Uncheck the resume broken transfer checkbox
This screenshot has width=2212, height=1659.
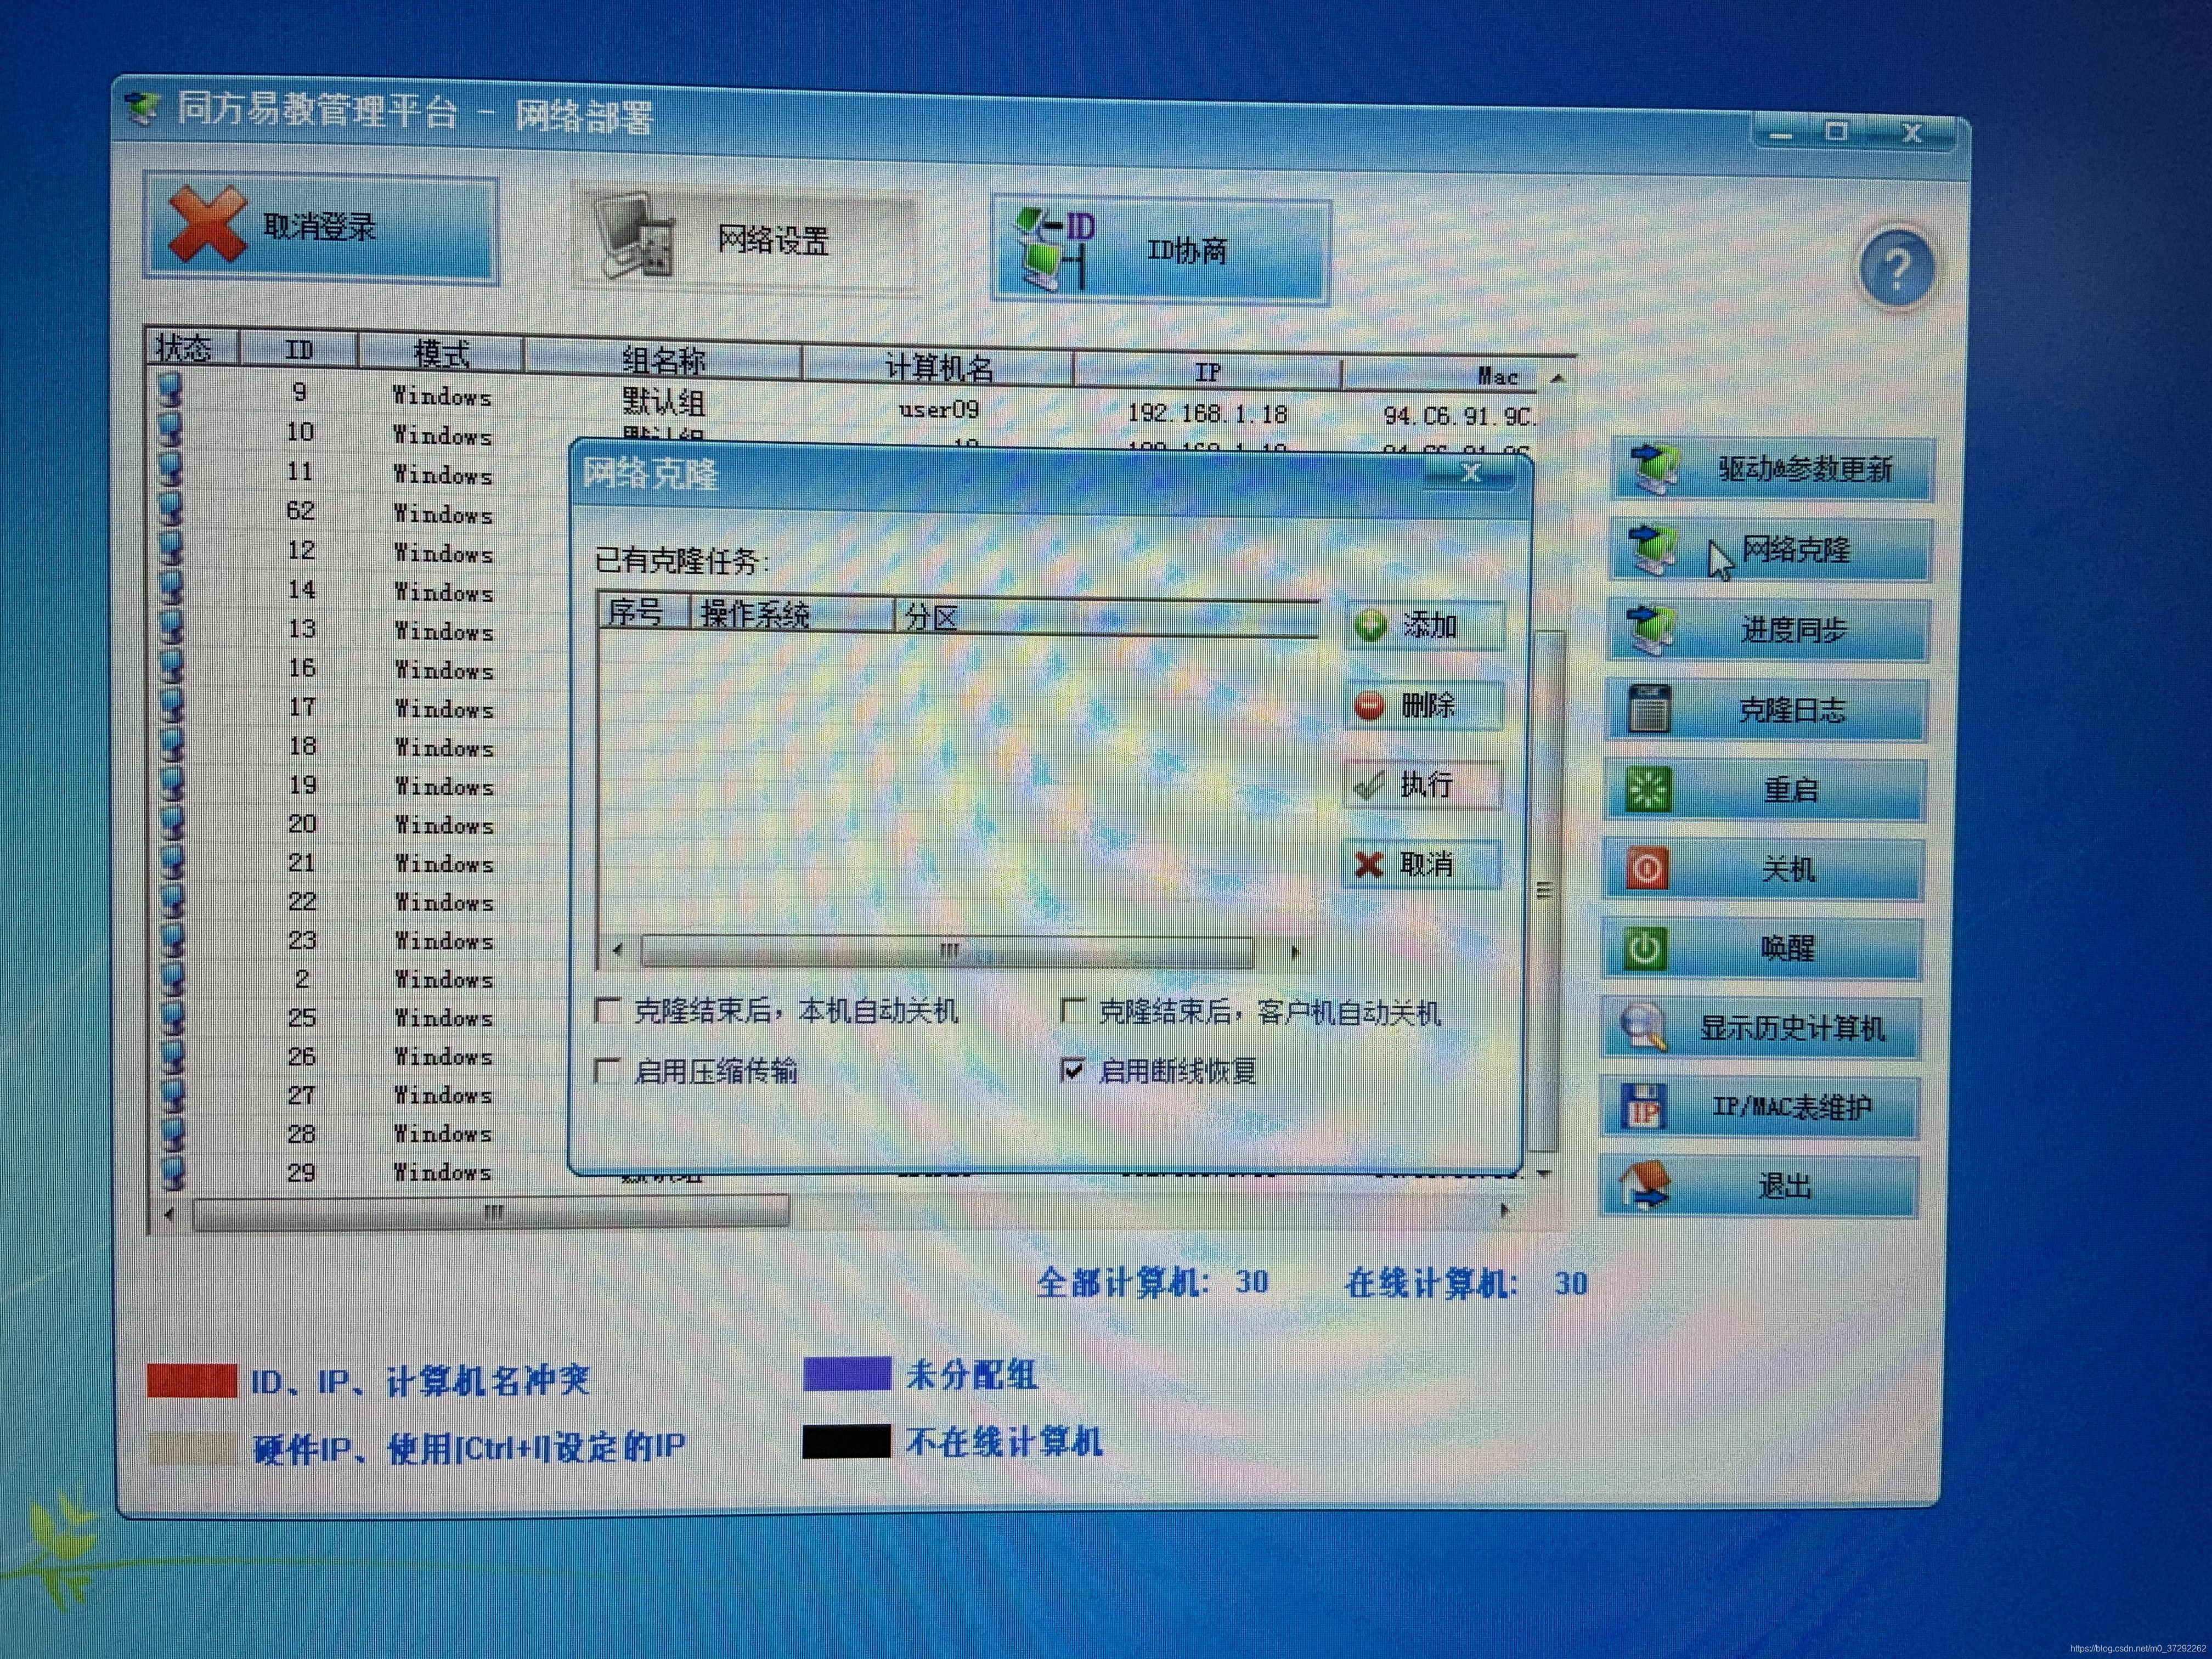click(1072, 1071)
